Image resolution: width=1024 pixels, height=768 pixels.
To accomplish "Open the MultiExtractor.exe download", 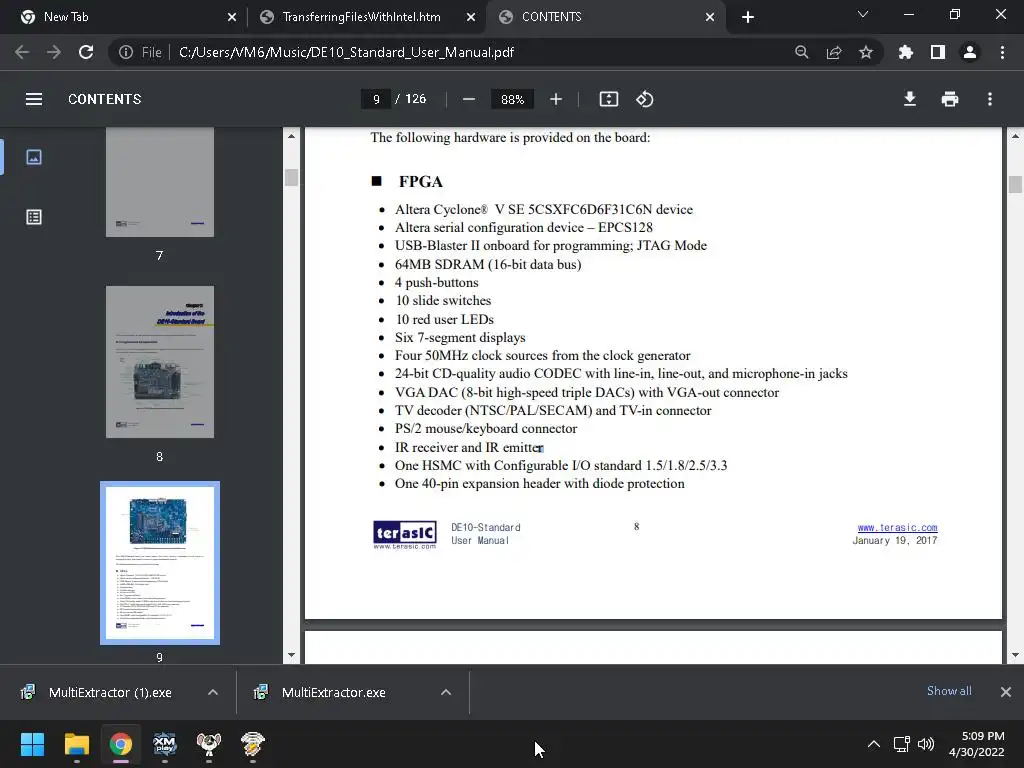I will point(333,692).
